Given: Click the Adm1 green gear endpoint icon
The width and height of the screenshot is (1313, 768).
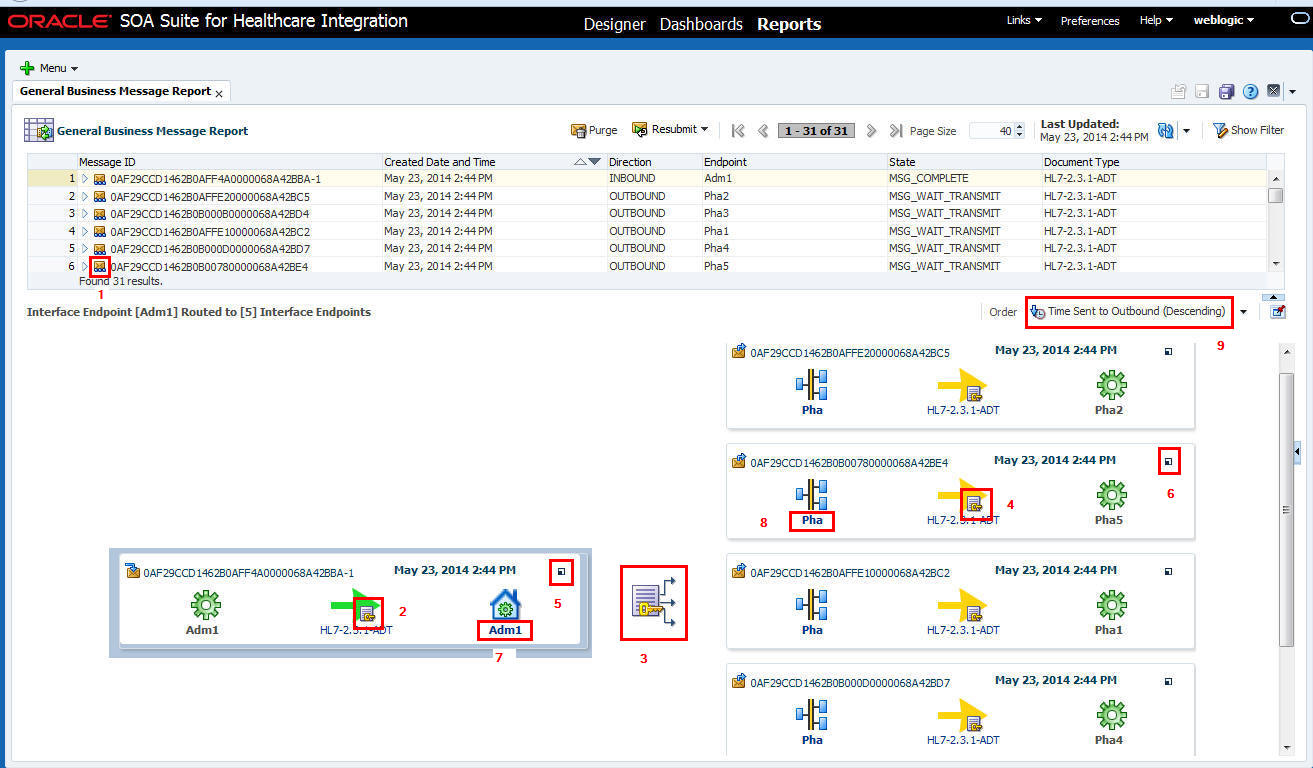Looking at the screenshot, I should 205,604.
